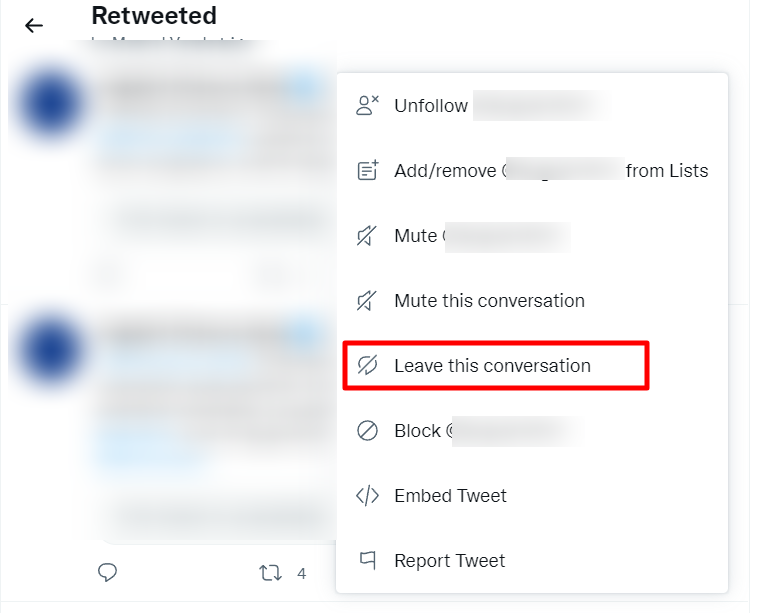The height and width of the screenshot is (613, 777).
Task: Choose Add/remove from Lists
Action: pos(550,171)
